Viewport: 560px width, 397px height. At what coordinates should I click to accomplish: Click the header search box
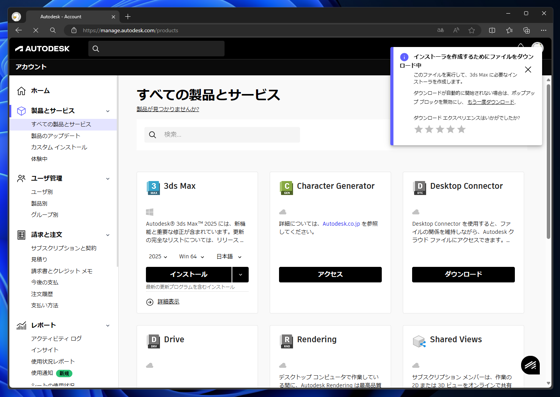[156, 49]
